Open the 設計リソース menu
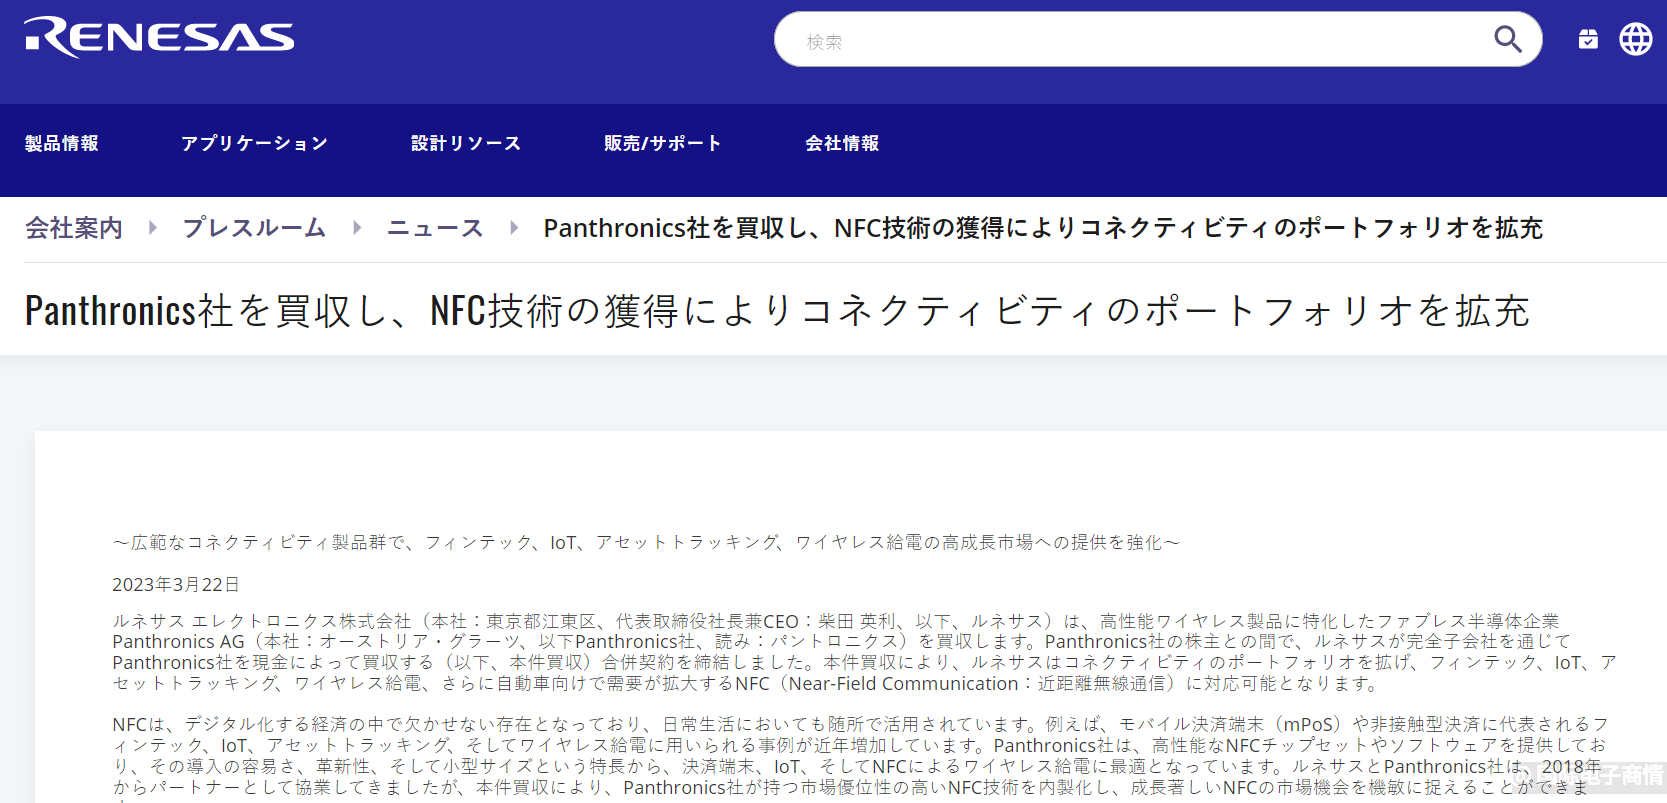 click(x=466, y=143)
